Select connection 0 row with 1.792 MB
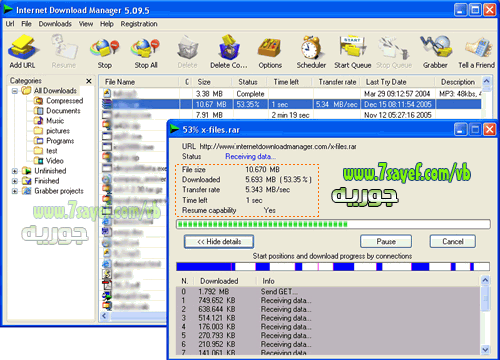 click(x=328, y=292)
